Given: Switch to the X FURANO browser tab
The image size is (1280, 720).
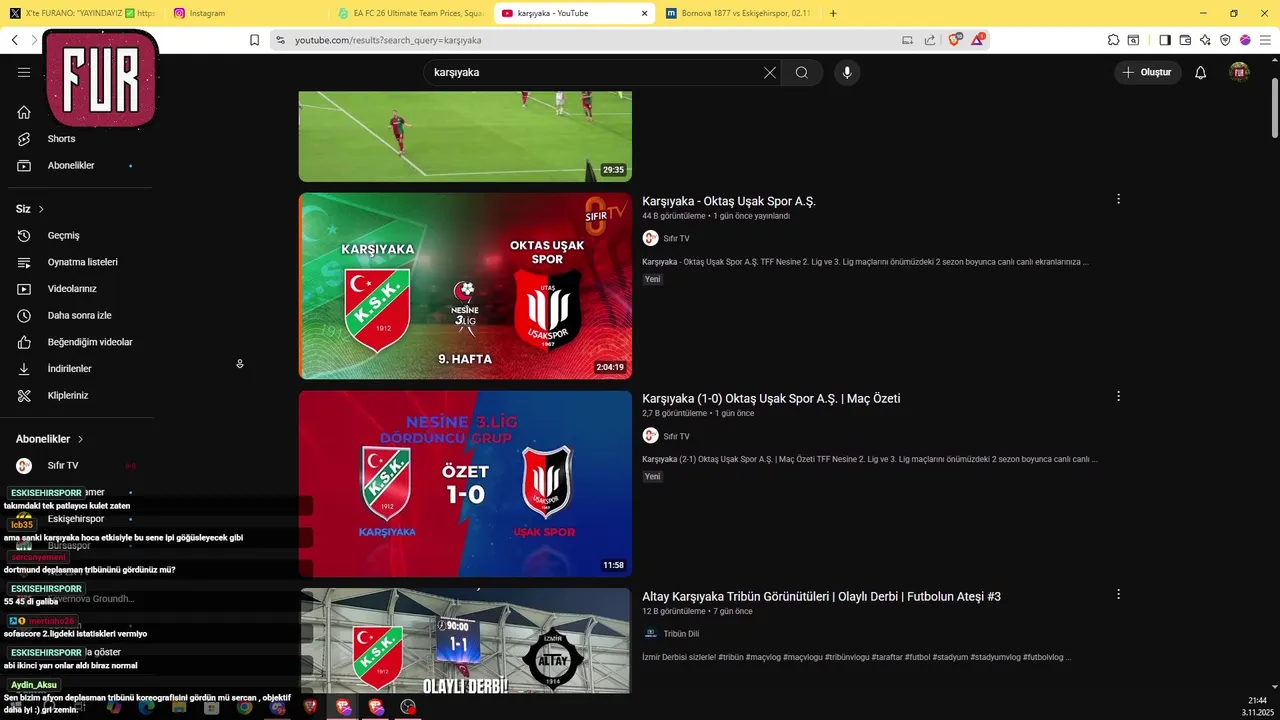Looking at the screenshot, I should click(82, 13).
